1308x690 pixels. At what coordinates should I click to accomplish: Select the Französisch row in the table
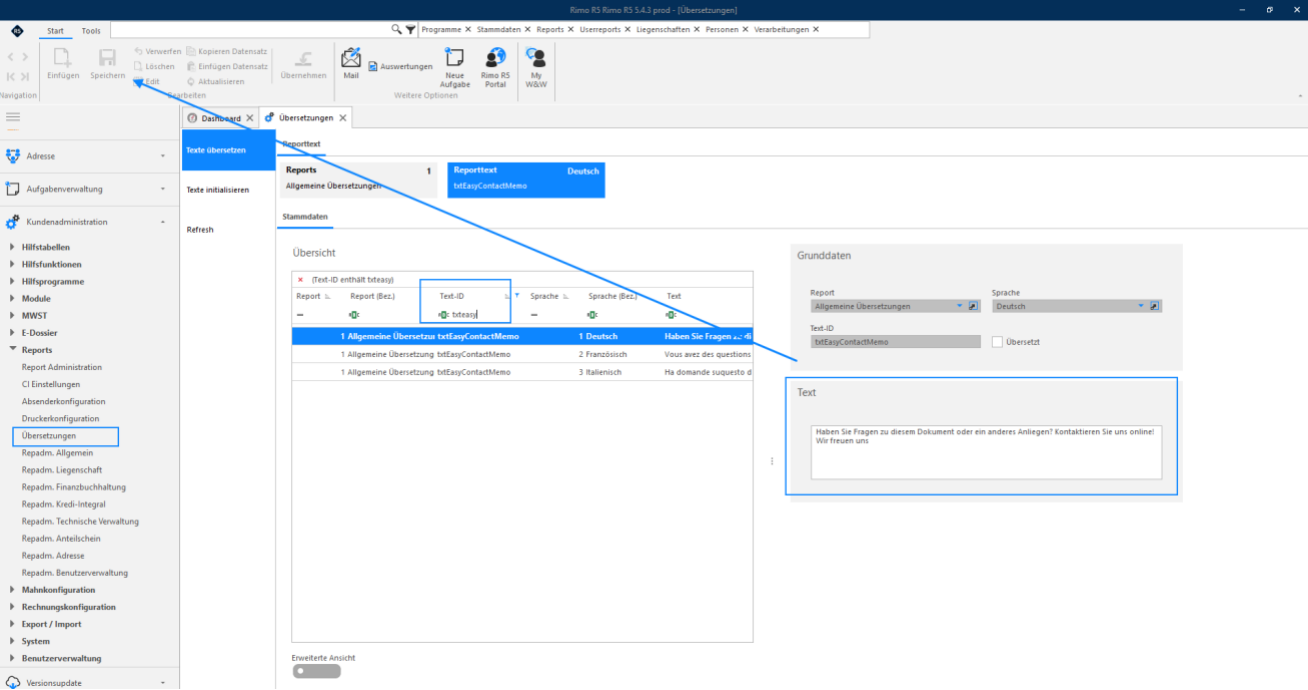tap(522, 354)
